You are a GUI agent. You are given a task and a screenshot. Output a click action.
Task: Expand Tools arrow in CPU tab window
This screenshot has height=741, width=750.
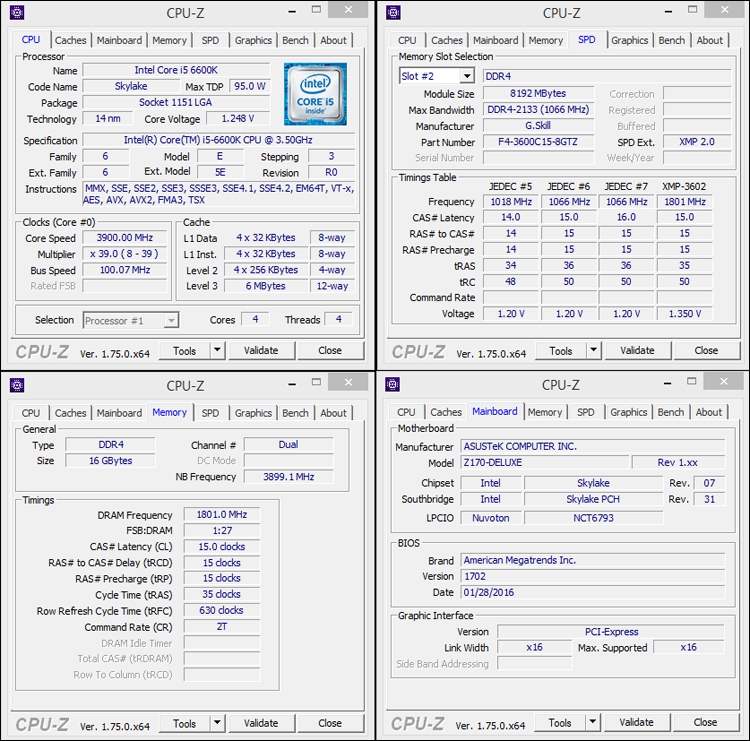(217, 350)
